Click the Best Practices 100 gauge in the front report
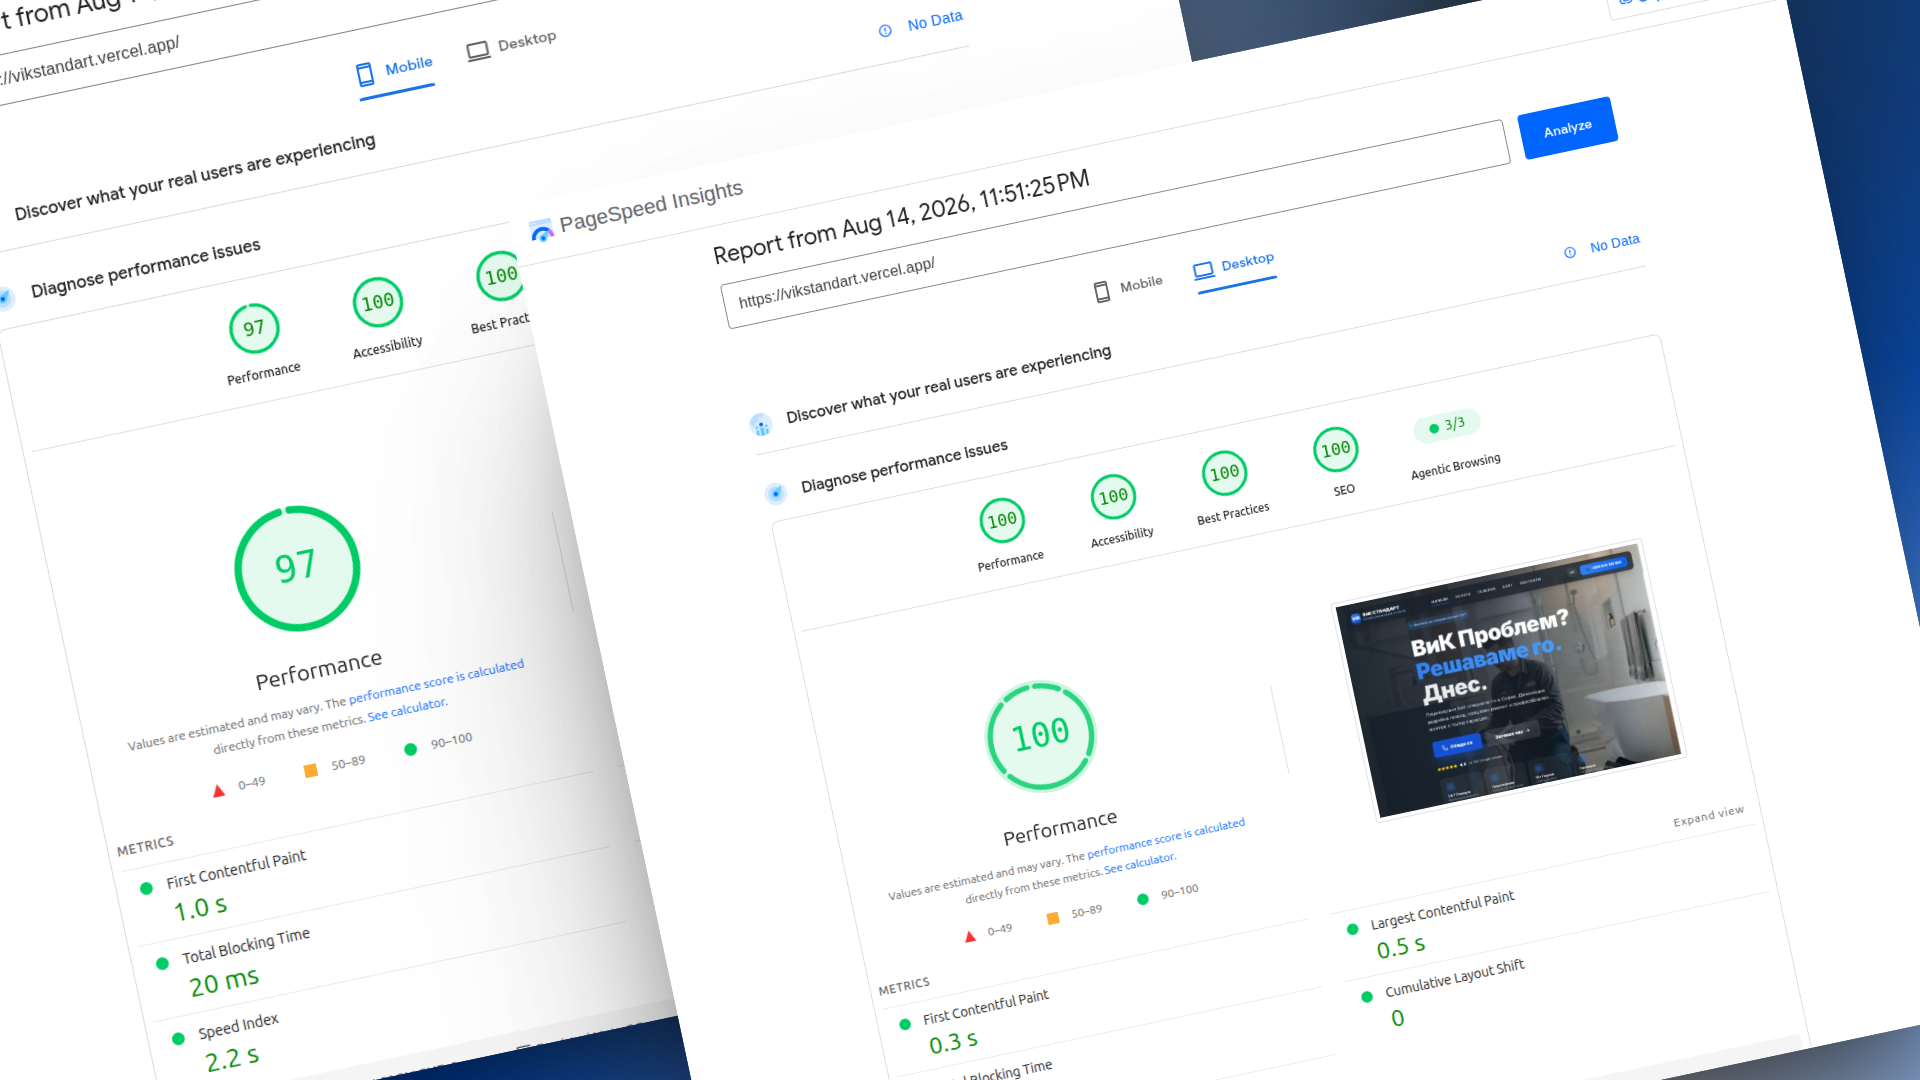 coord(1224,473)
